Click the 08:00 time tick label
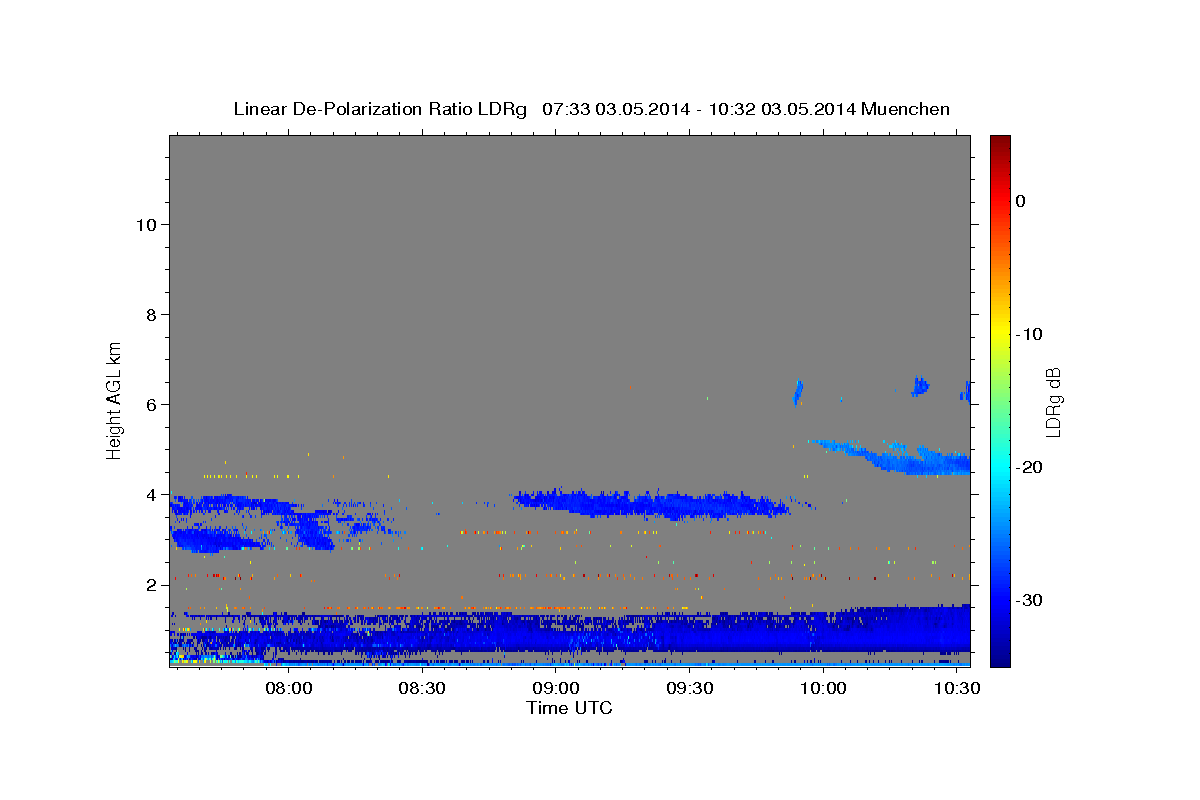The width and height of the screenshot is (1200, 800). click(289, 689)
